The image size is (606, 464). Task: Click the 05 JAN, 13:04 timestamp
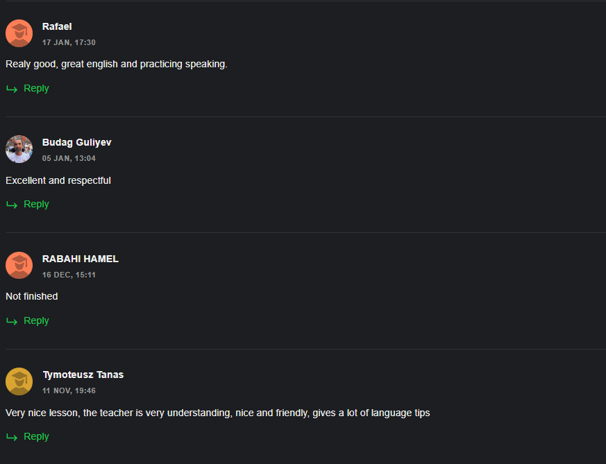(x=69, y=158)
